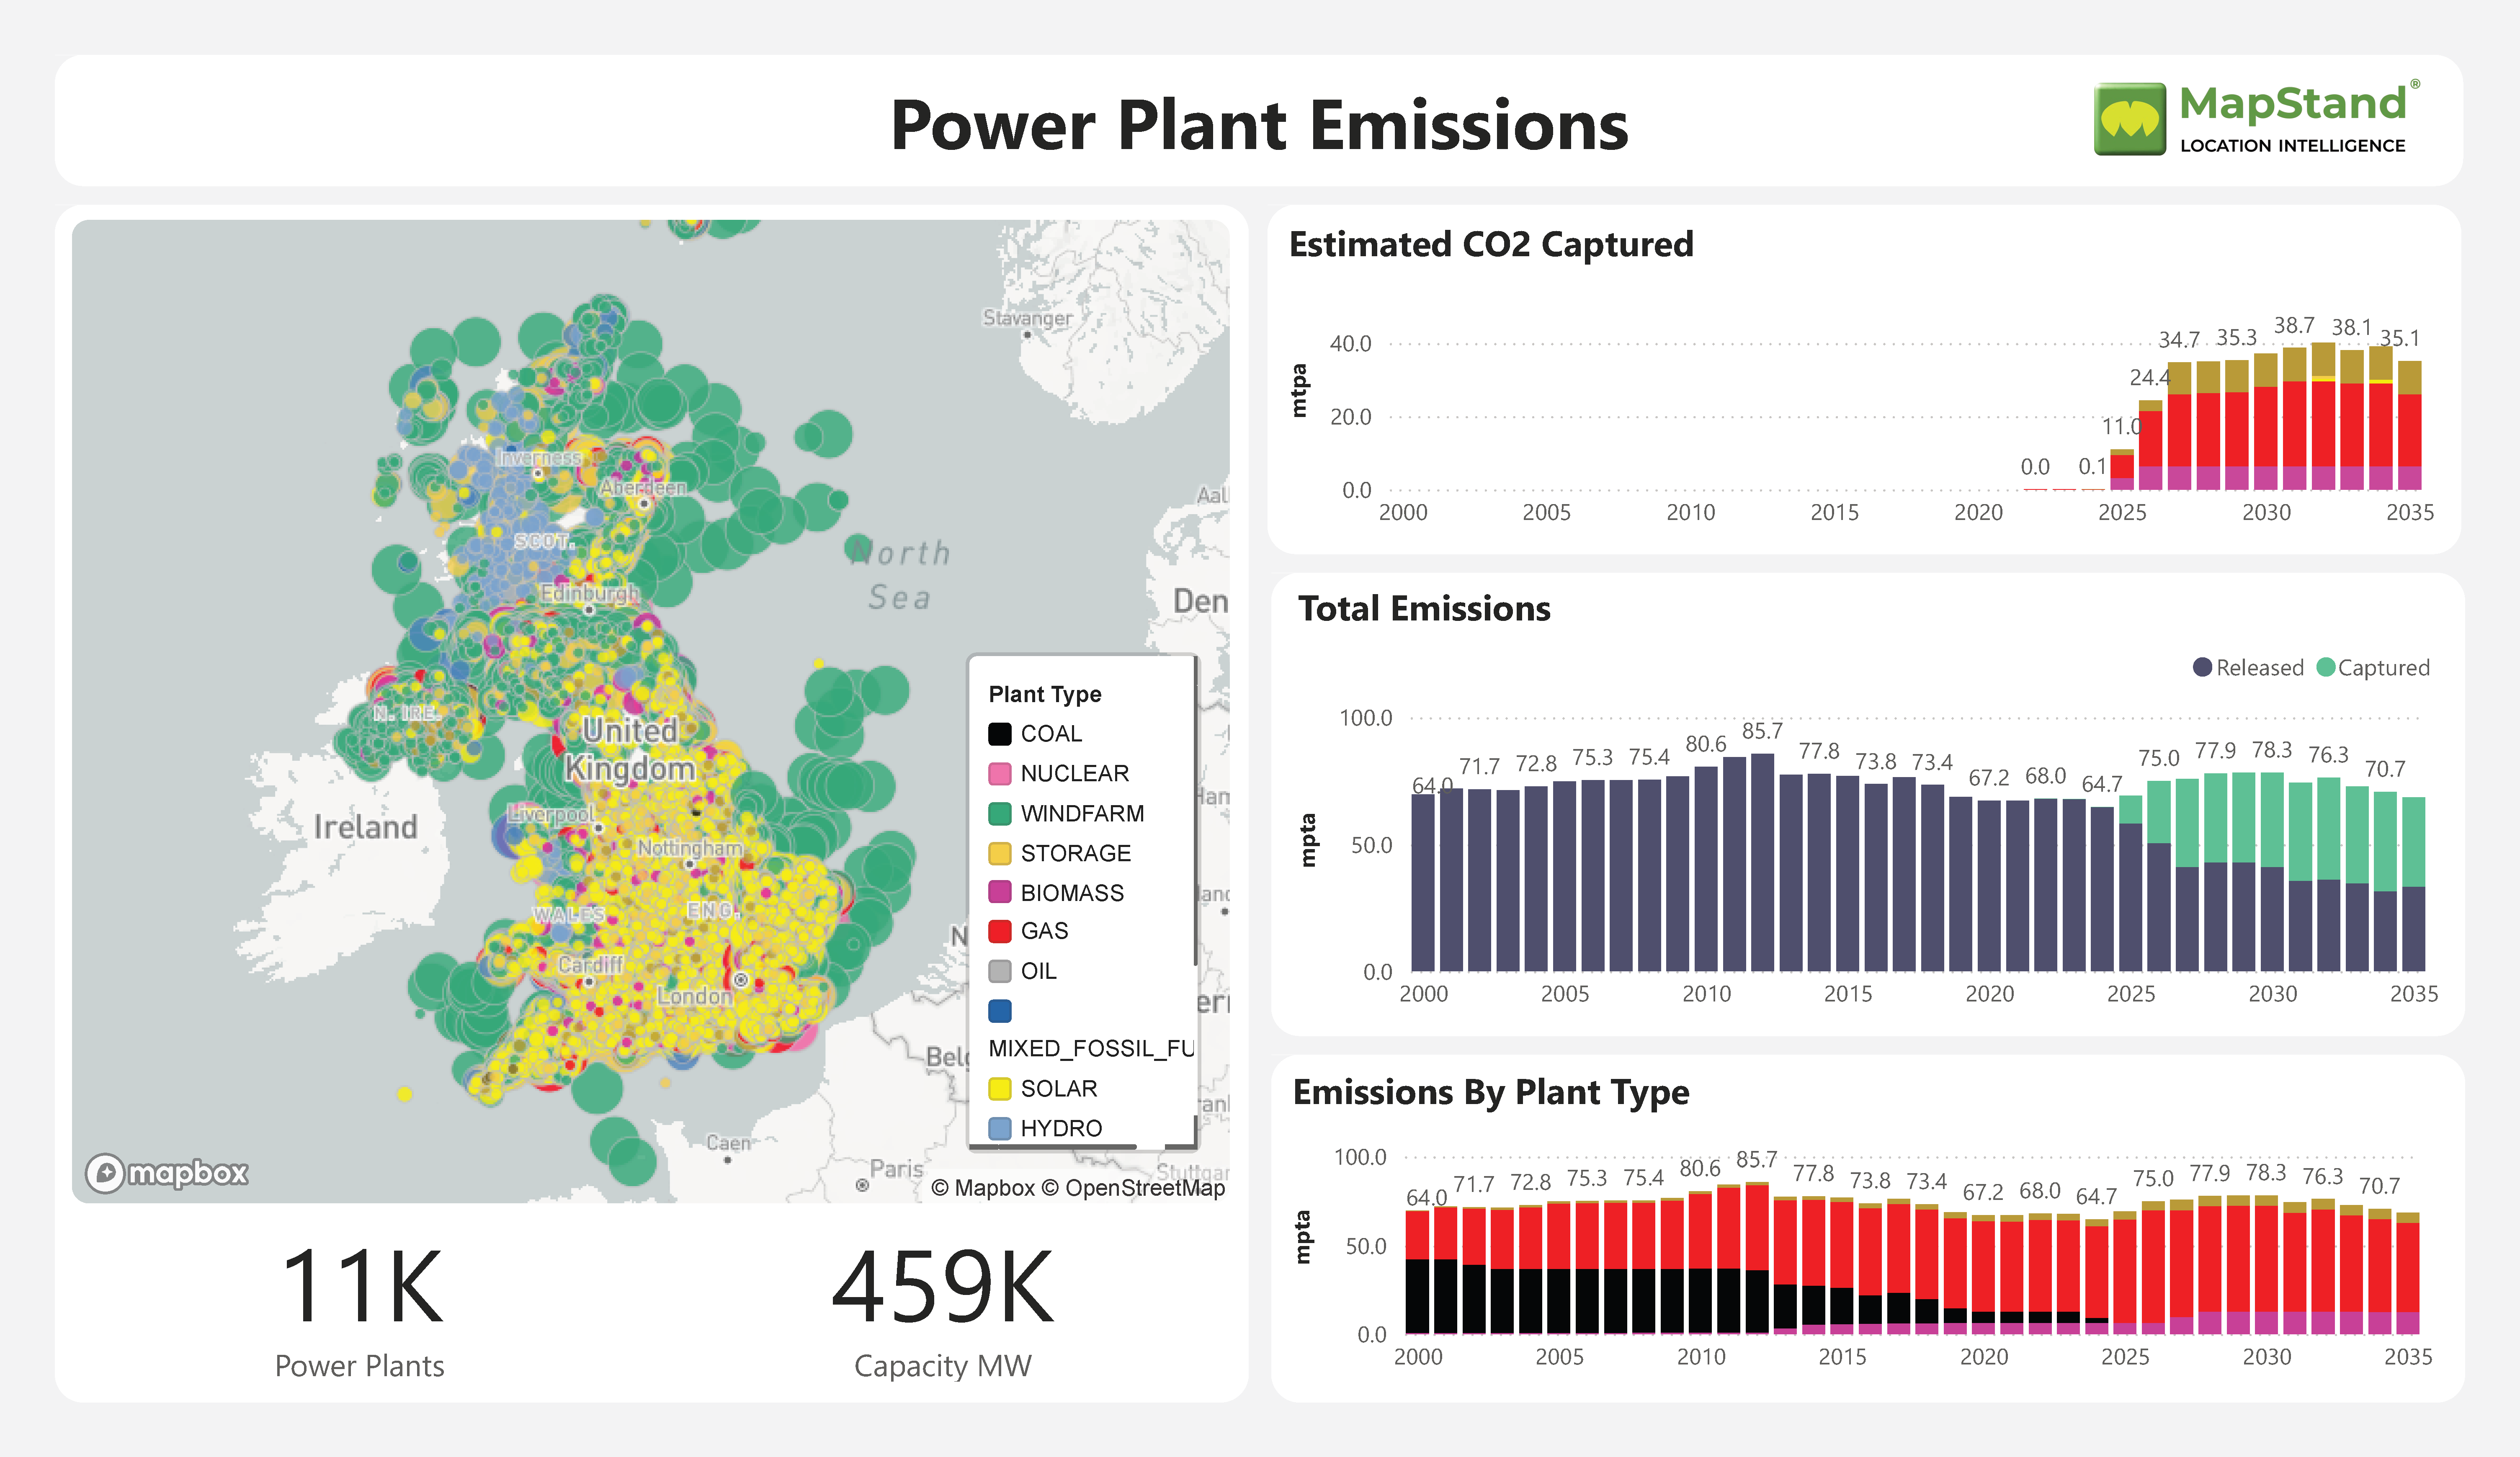Click the Power Plant Emissions page title
2520x1457 pixels.
coord(1259,125)
